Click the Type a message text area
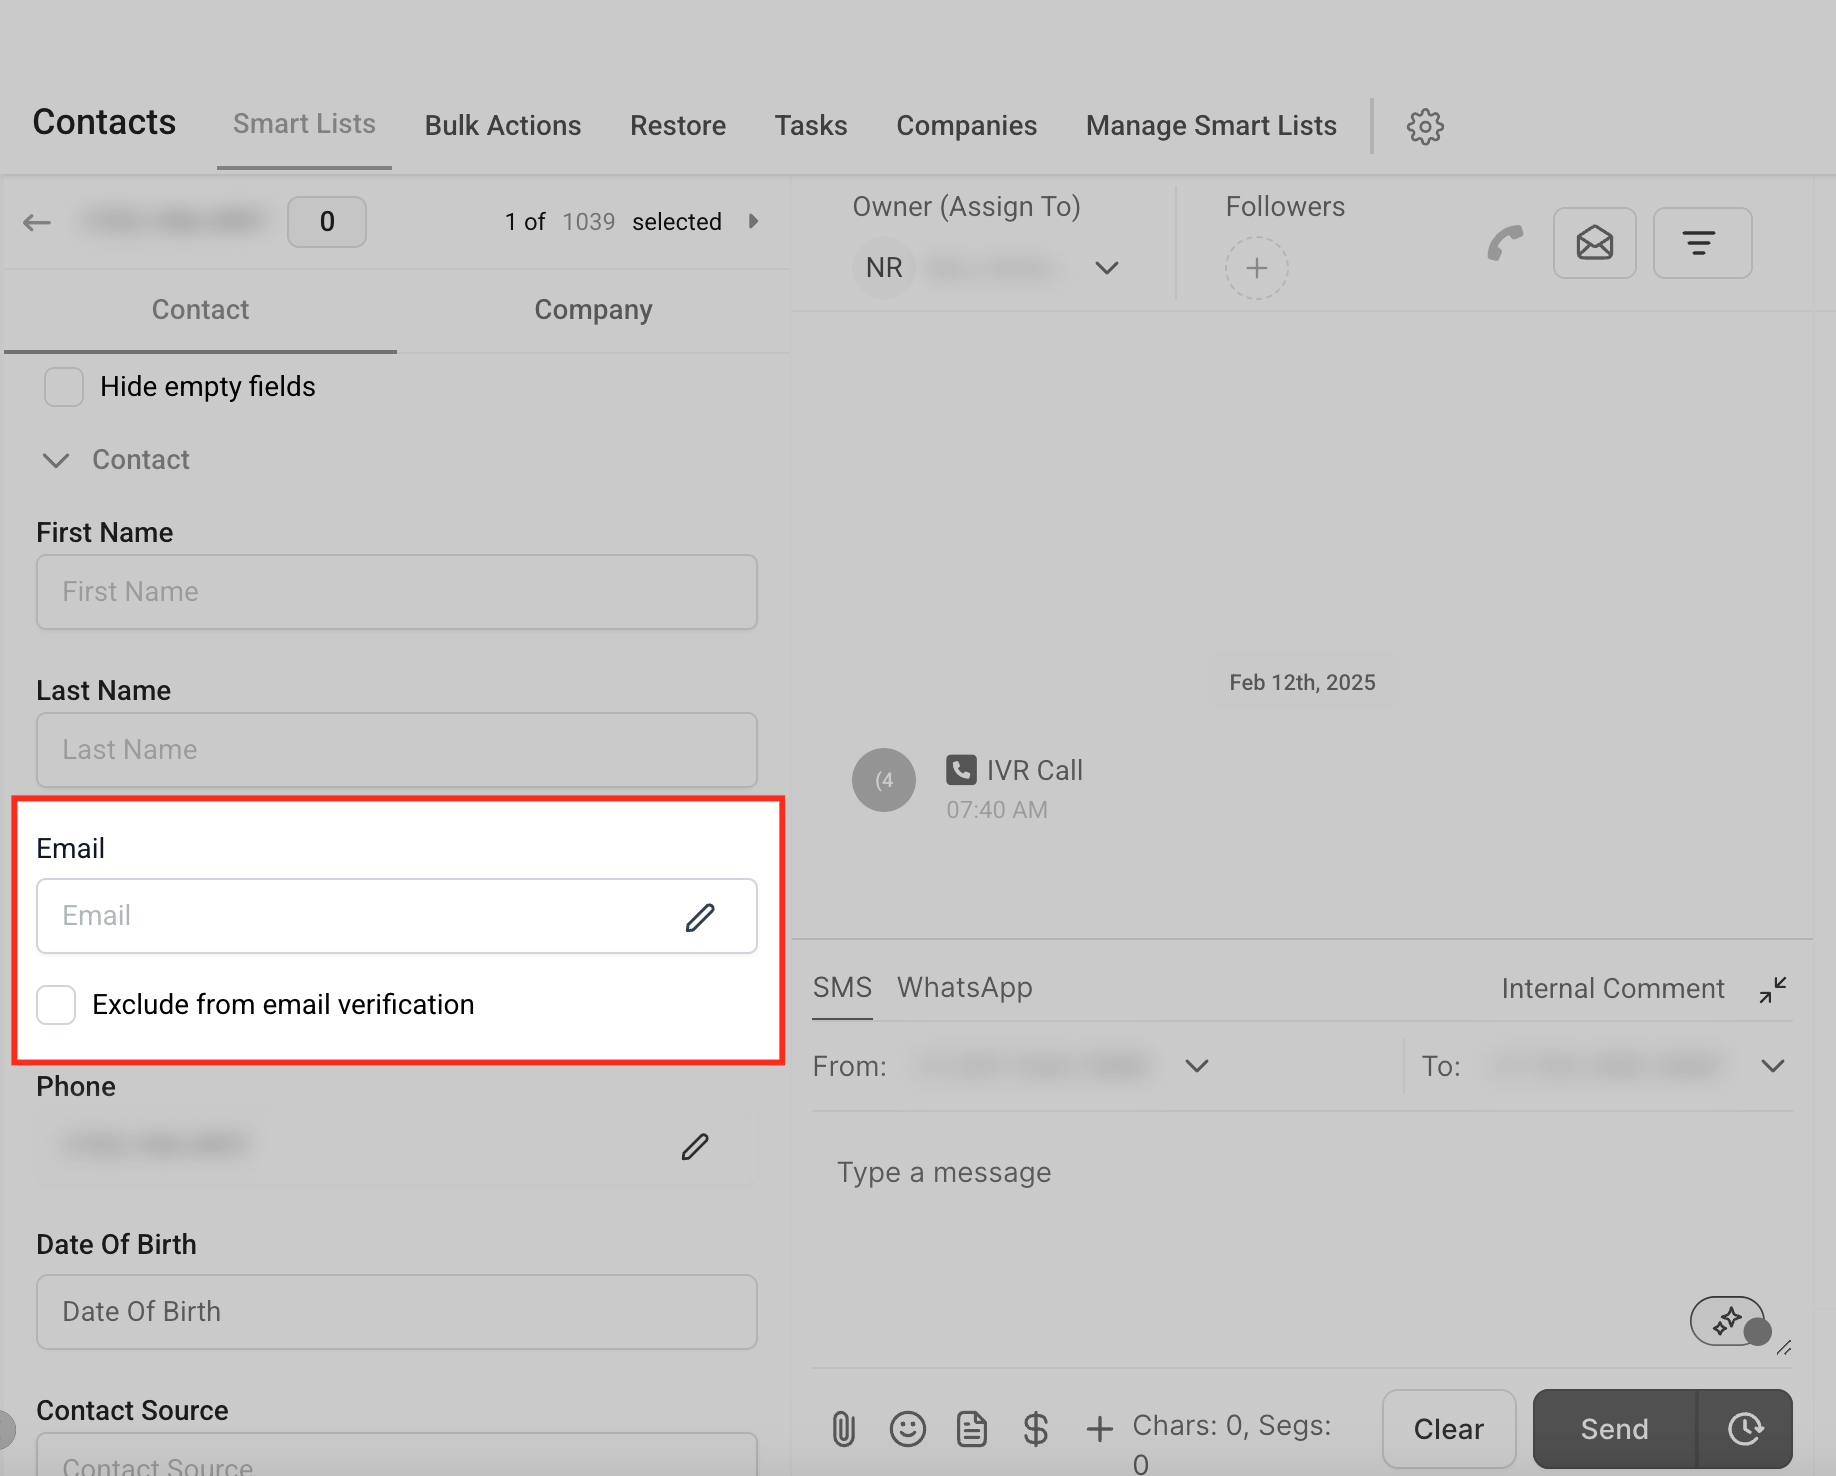 coord(1302,1238)
